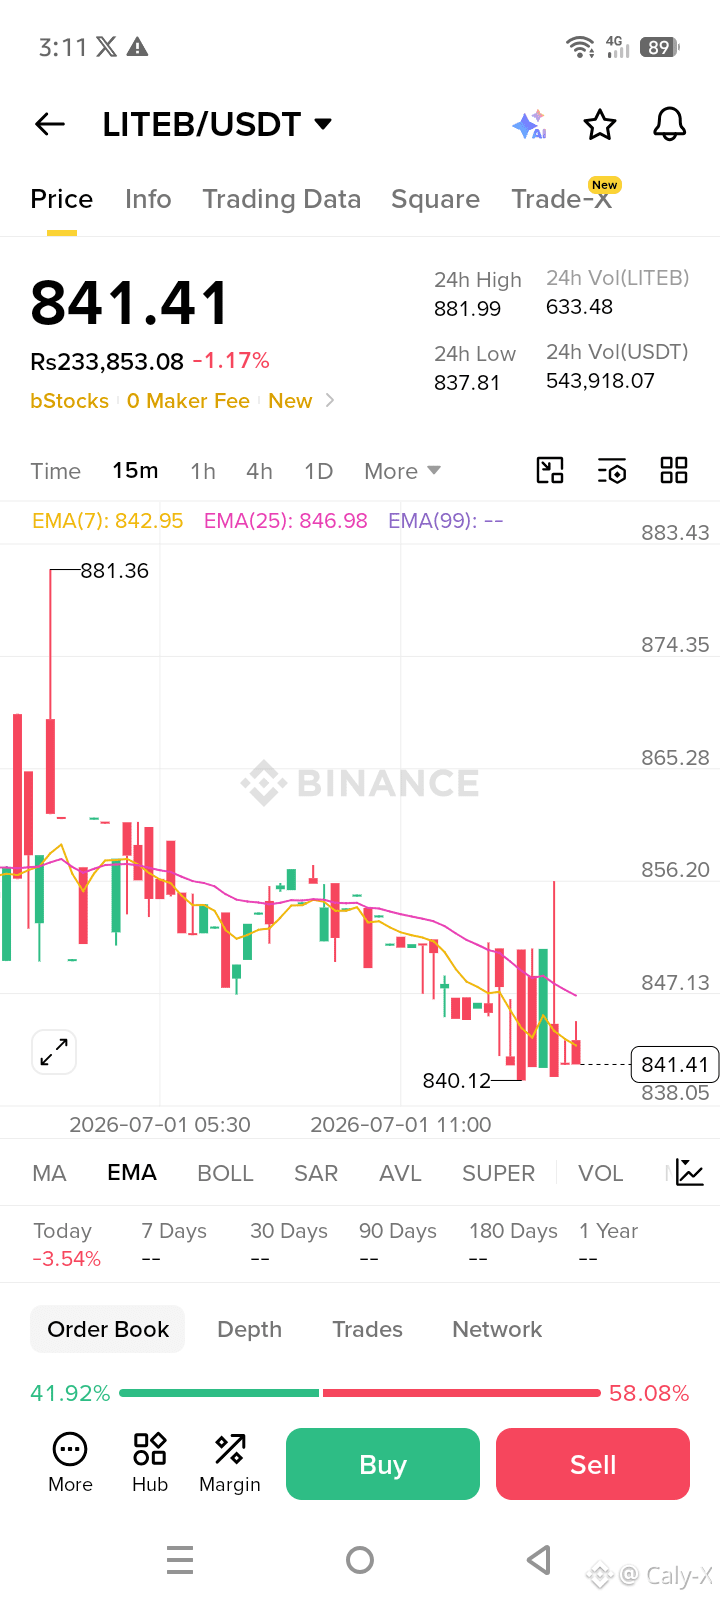
Task: Open the four-square grid layout icon
Action: point(674,470)
